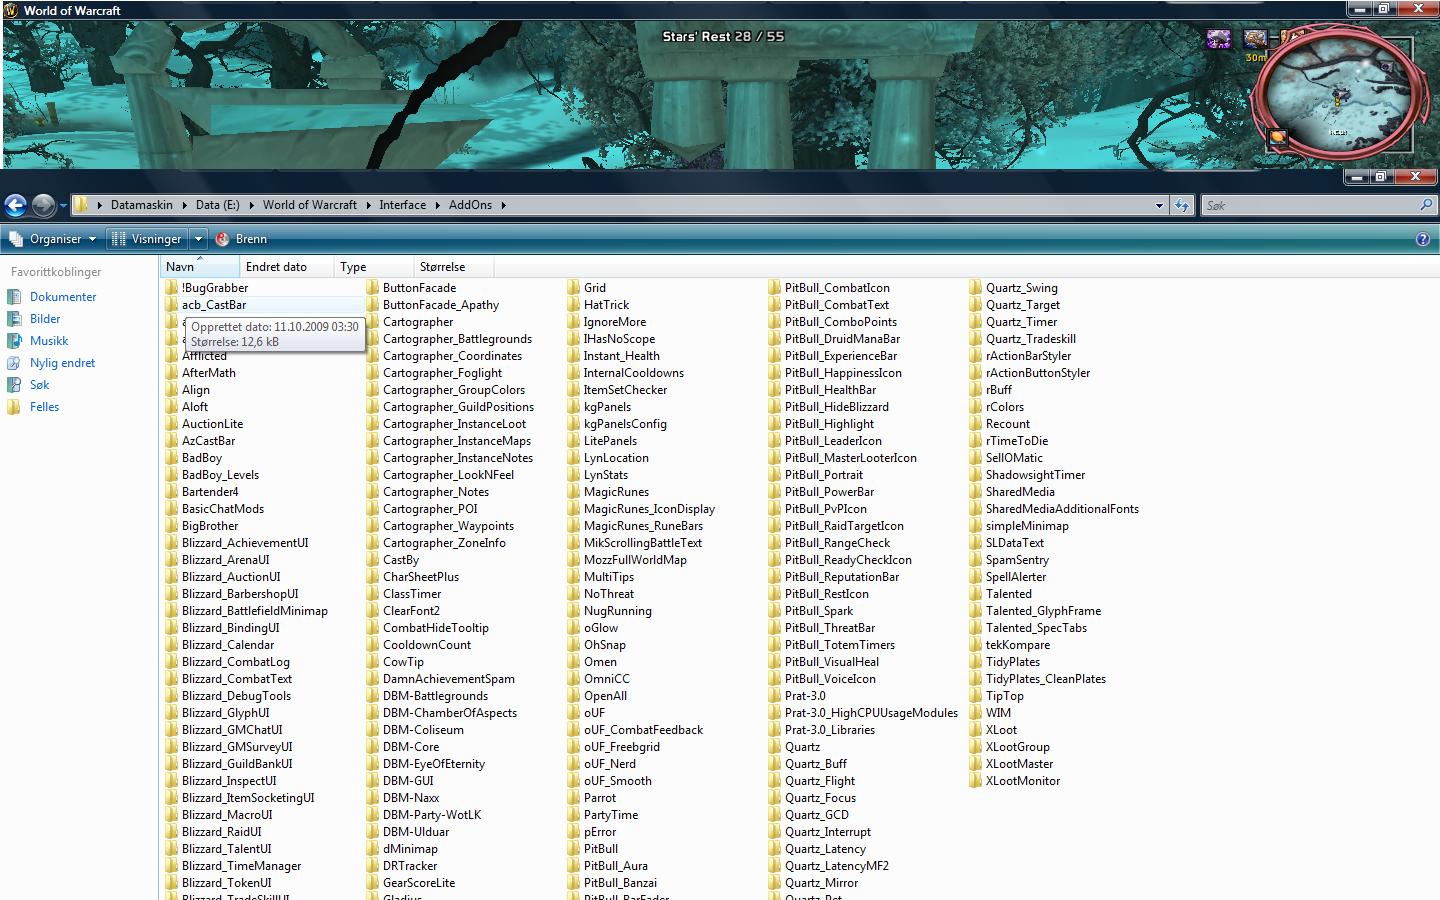Screen dimensions: 1440x900
Task: Click the World of Warcraft title bar icon
Action: [11, 10]
